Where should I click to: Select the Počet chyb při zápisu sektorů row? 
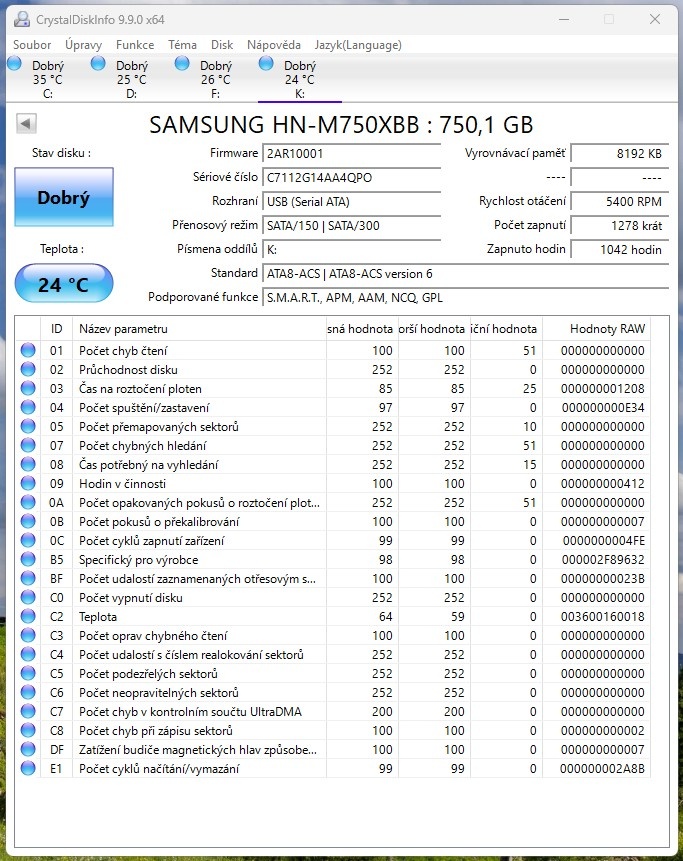point(333,730)
